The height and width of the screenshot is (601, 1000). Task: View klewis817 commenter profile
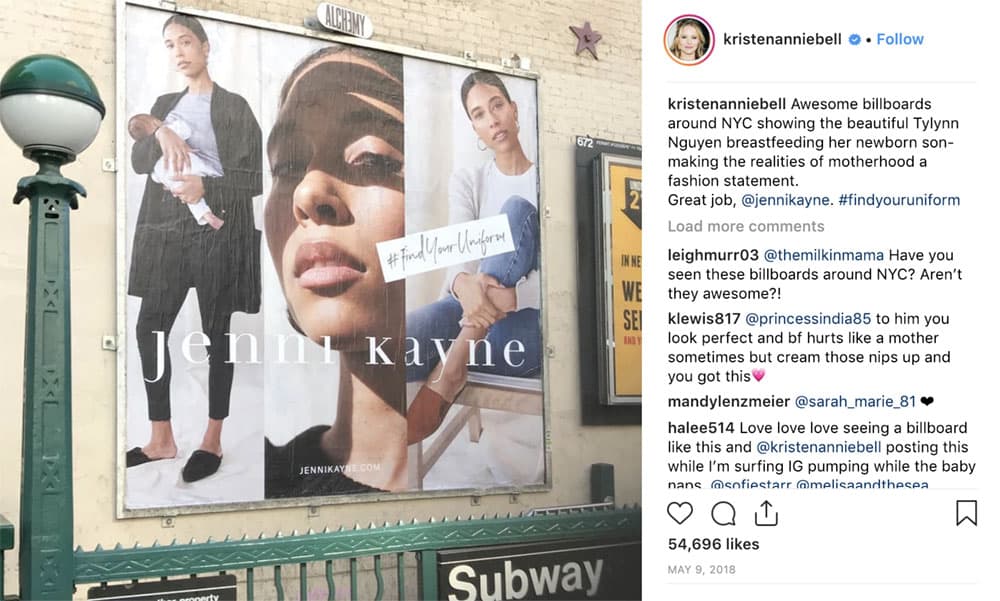[x=704, y=318]
